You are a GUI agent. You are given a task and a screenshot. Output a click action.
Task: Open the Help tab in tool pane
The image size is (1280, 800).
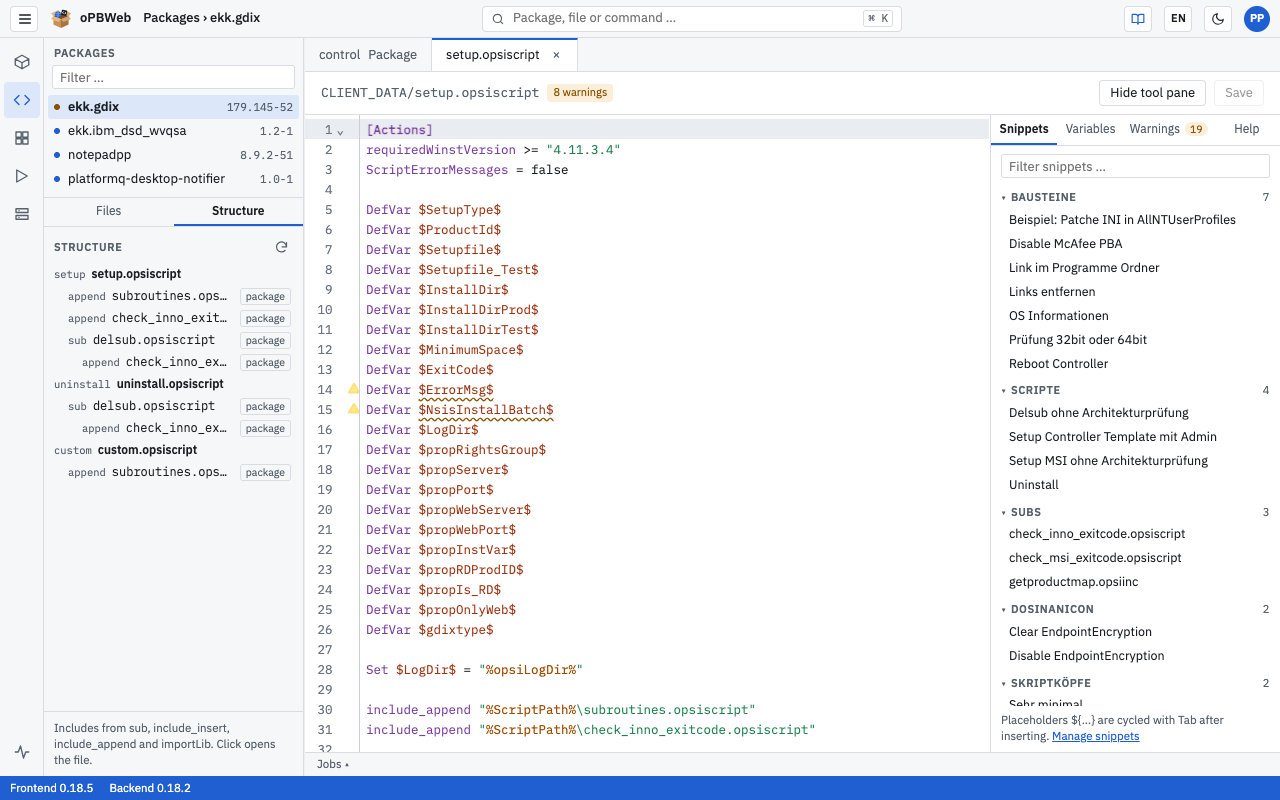click(1246, 129)
